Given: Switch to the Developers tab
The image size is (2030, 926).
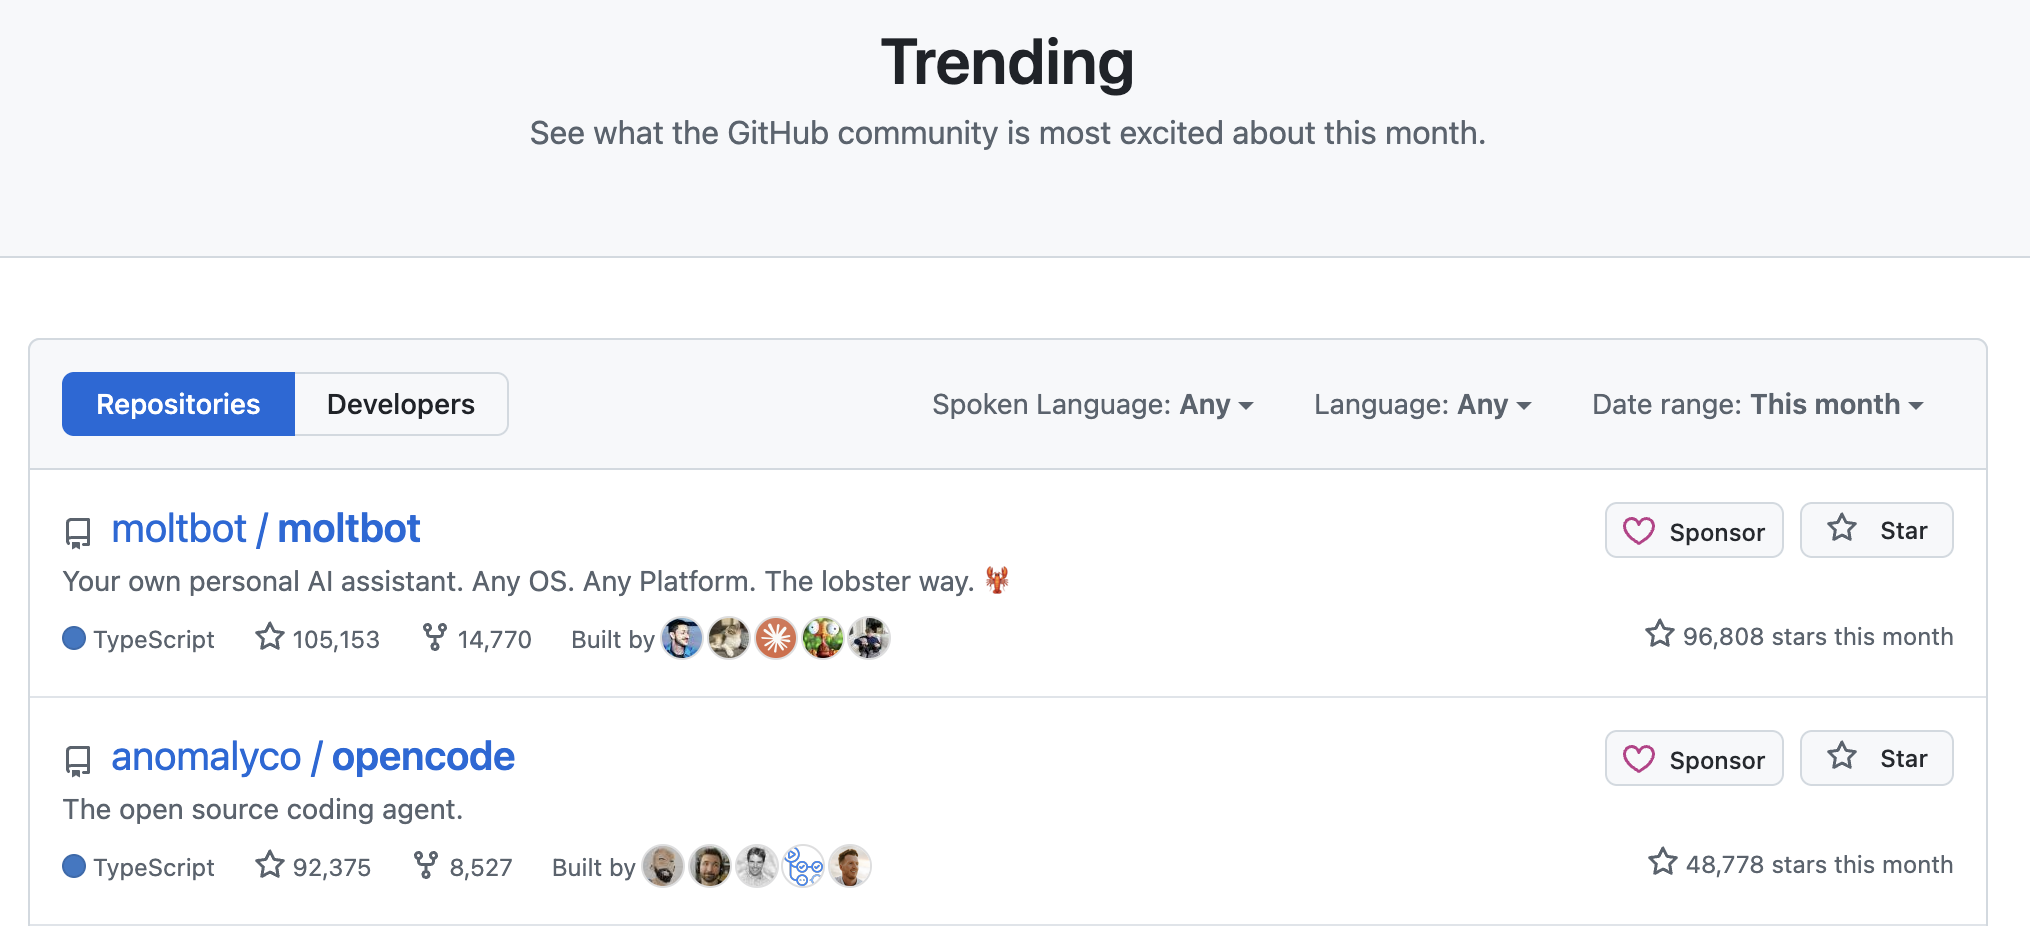Looking at the screenshot, I should (400, 404).
